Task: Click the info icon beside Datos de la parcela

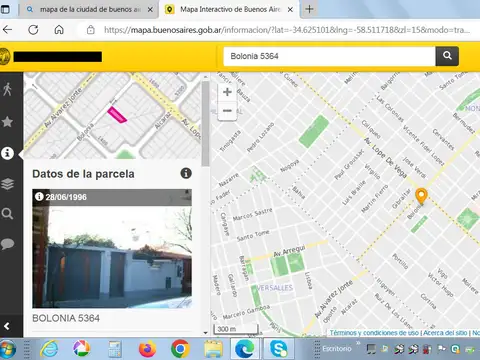Action: pyautogui.click(x=186, y=173)
